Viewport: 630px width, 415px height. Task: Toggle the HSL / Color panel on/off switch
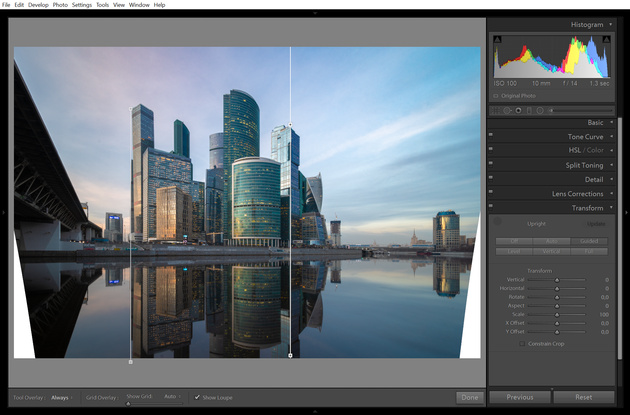[491, 149]
